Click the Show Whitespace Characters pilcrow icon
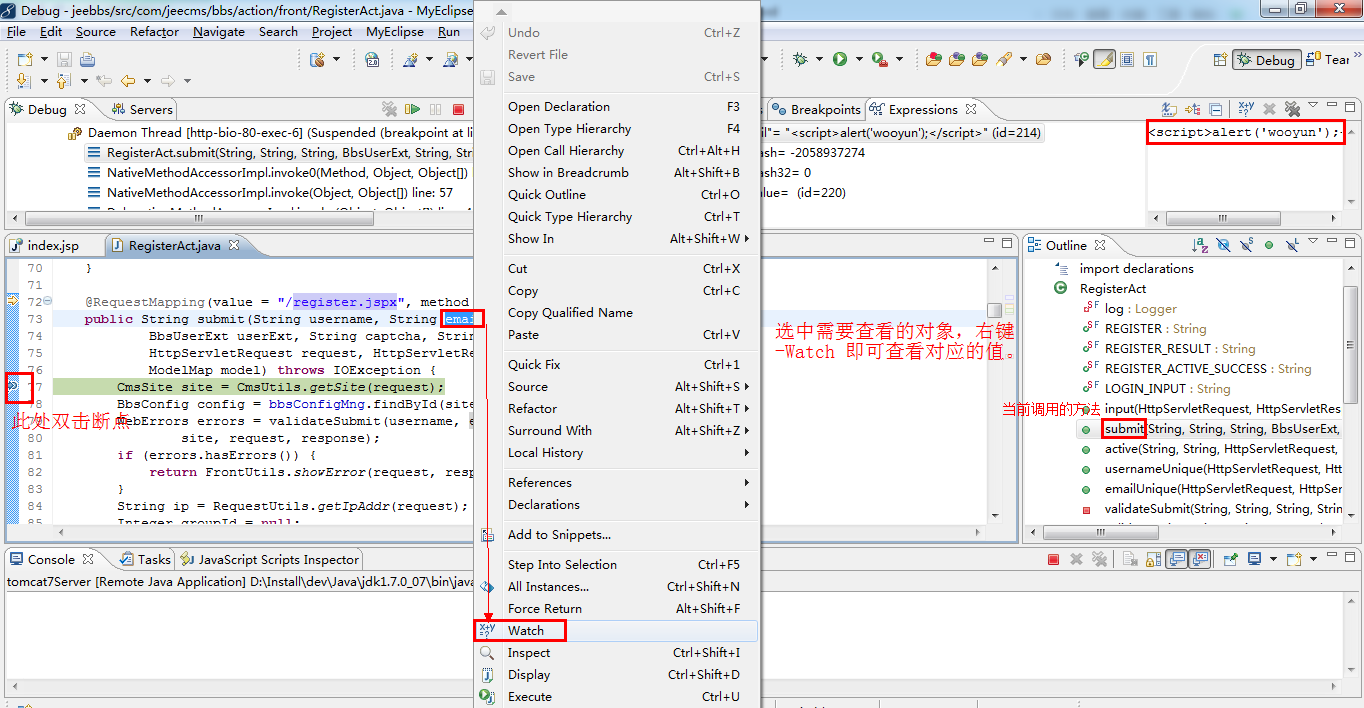The width and height of the screenshot is (1364, 708). point(1150,60)
